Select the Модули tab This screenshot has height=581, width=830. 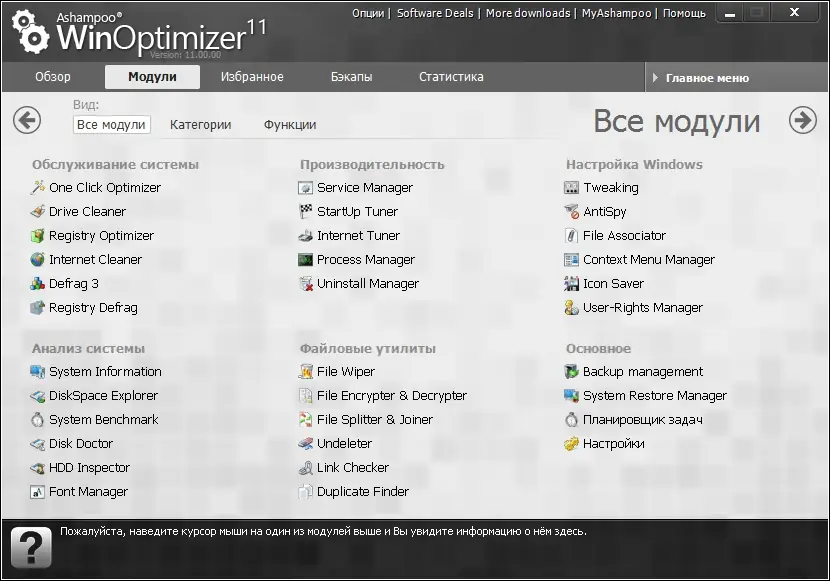coord(152,77)
